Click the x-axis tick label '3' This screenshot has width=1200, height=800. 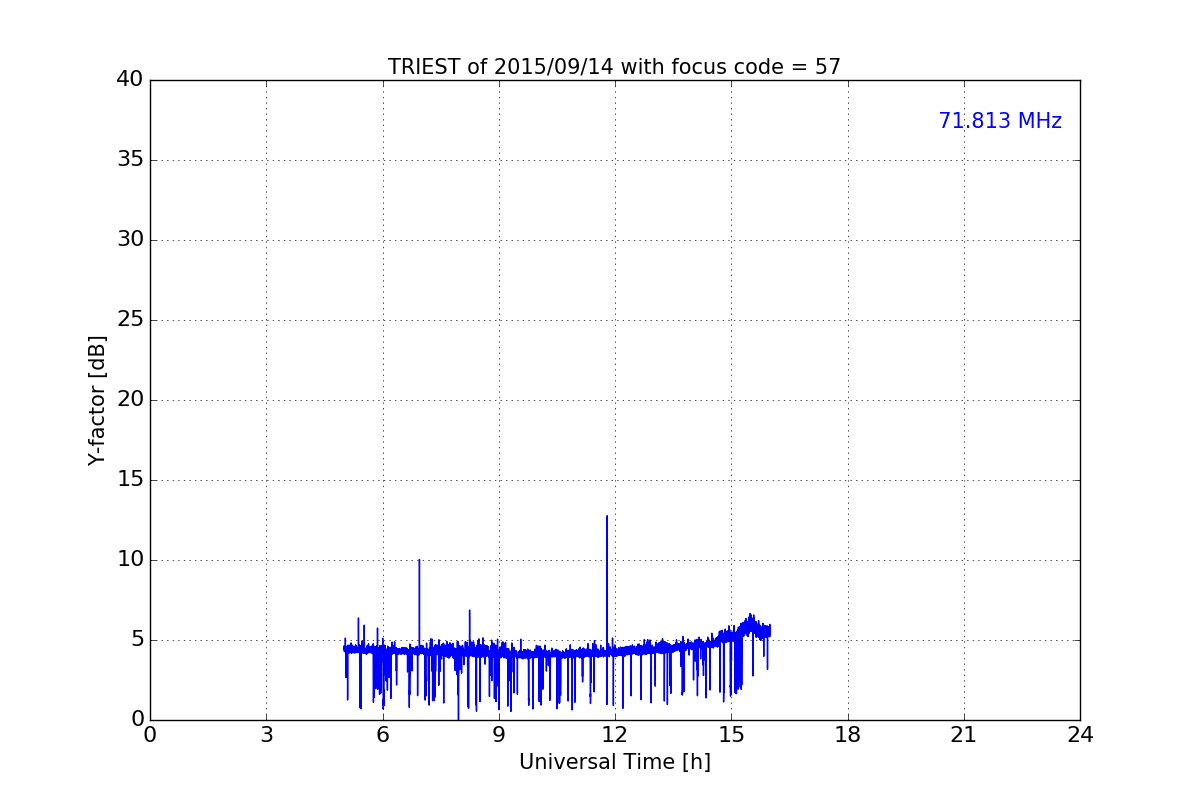[266, 735]
